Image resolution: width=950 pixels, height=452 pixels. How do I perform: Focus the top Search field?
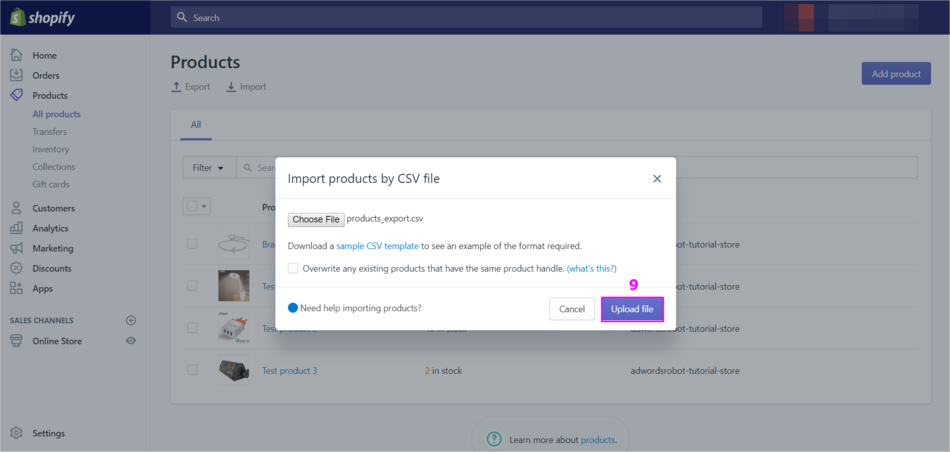(466, 18)
